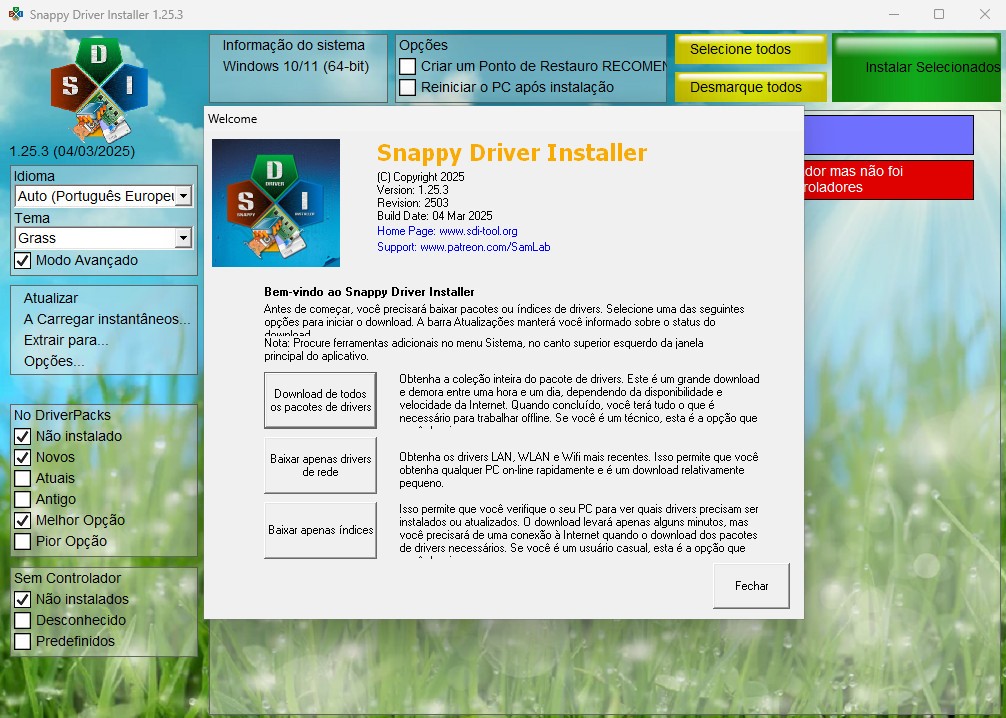Uncheck Não instalados under Sem Controlador

coord(22,599)
